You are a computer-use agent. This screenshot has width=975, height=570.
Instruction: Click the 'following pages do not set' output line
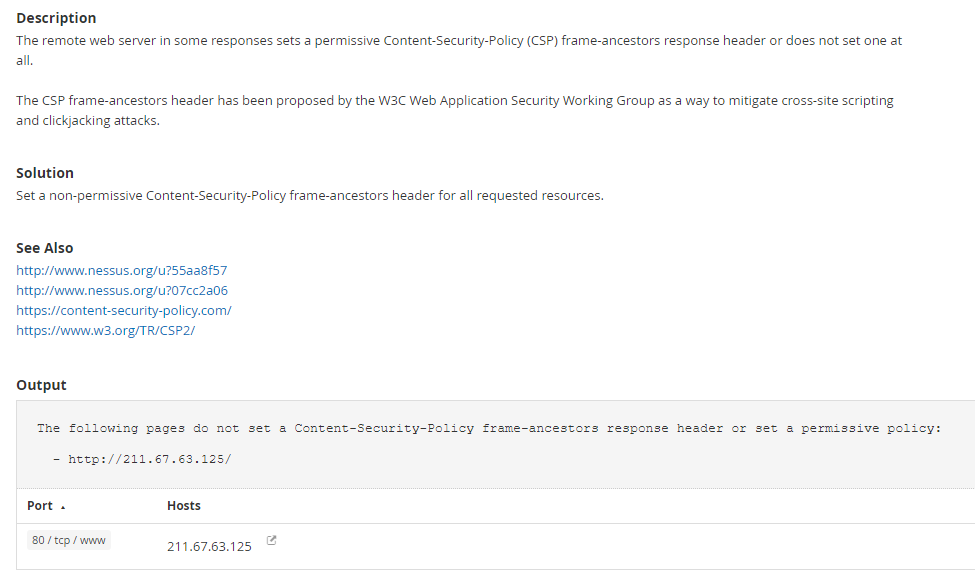489,428
